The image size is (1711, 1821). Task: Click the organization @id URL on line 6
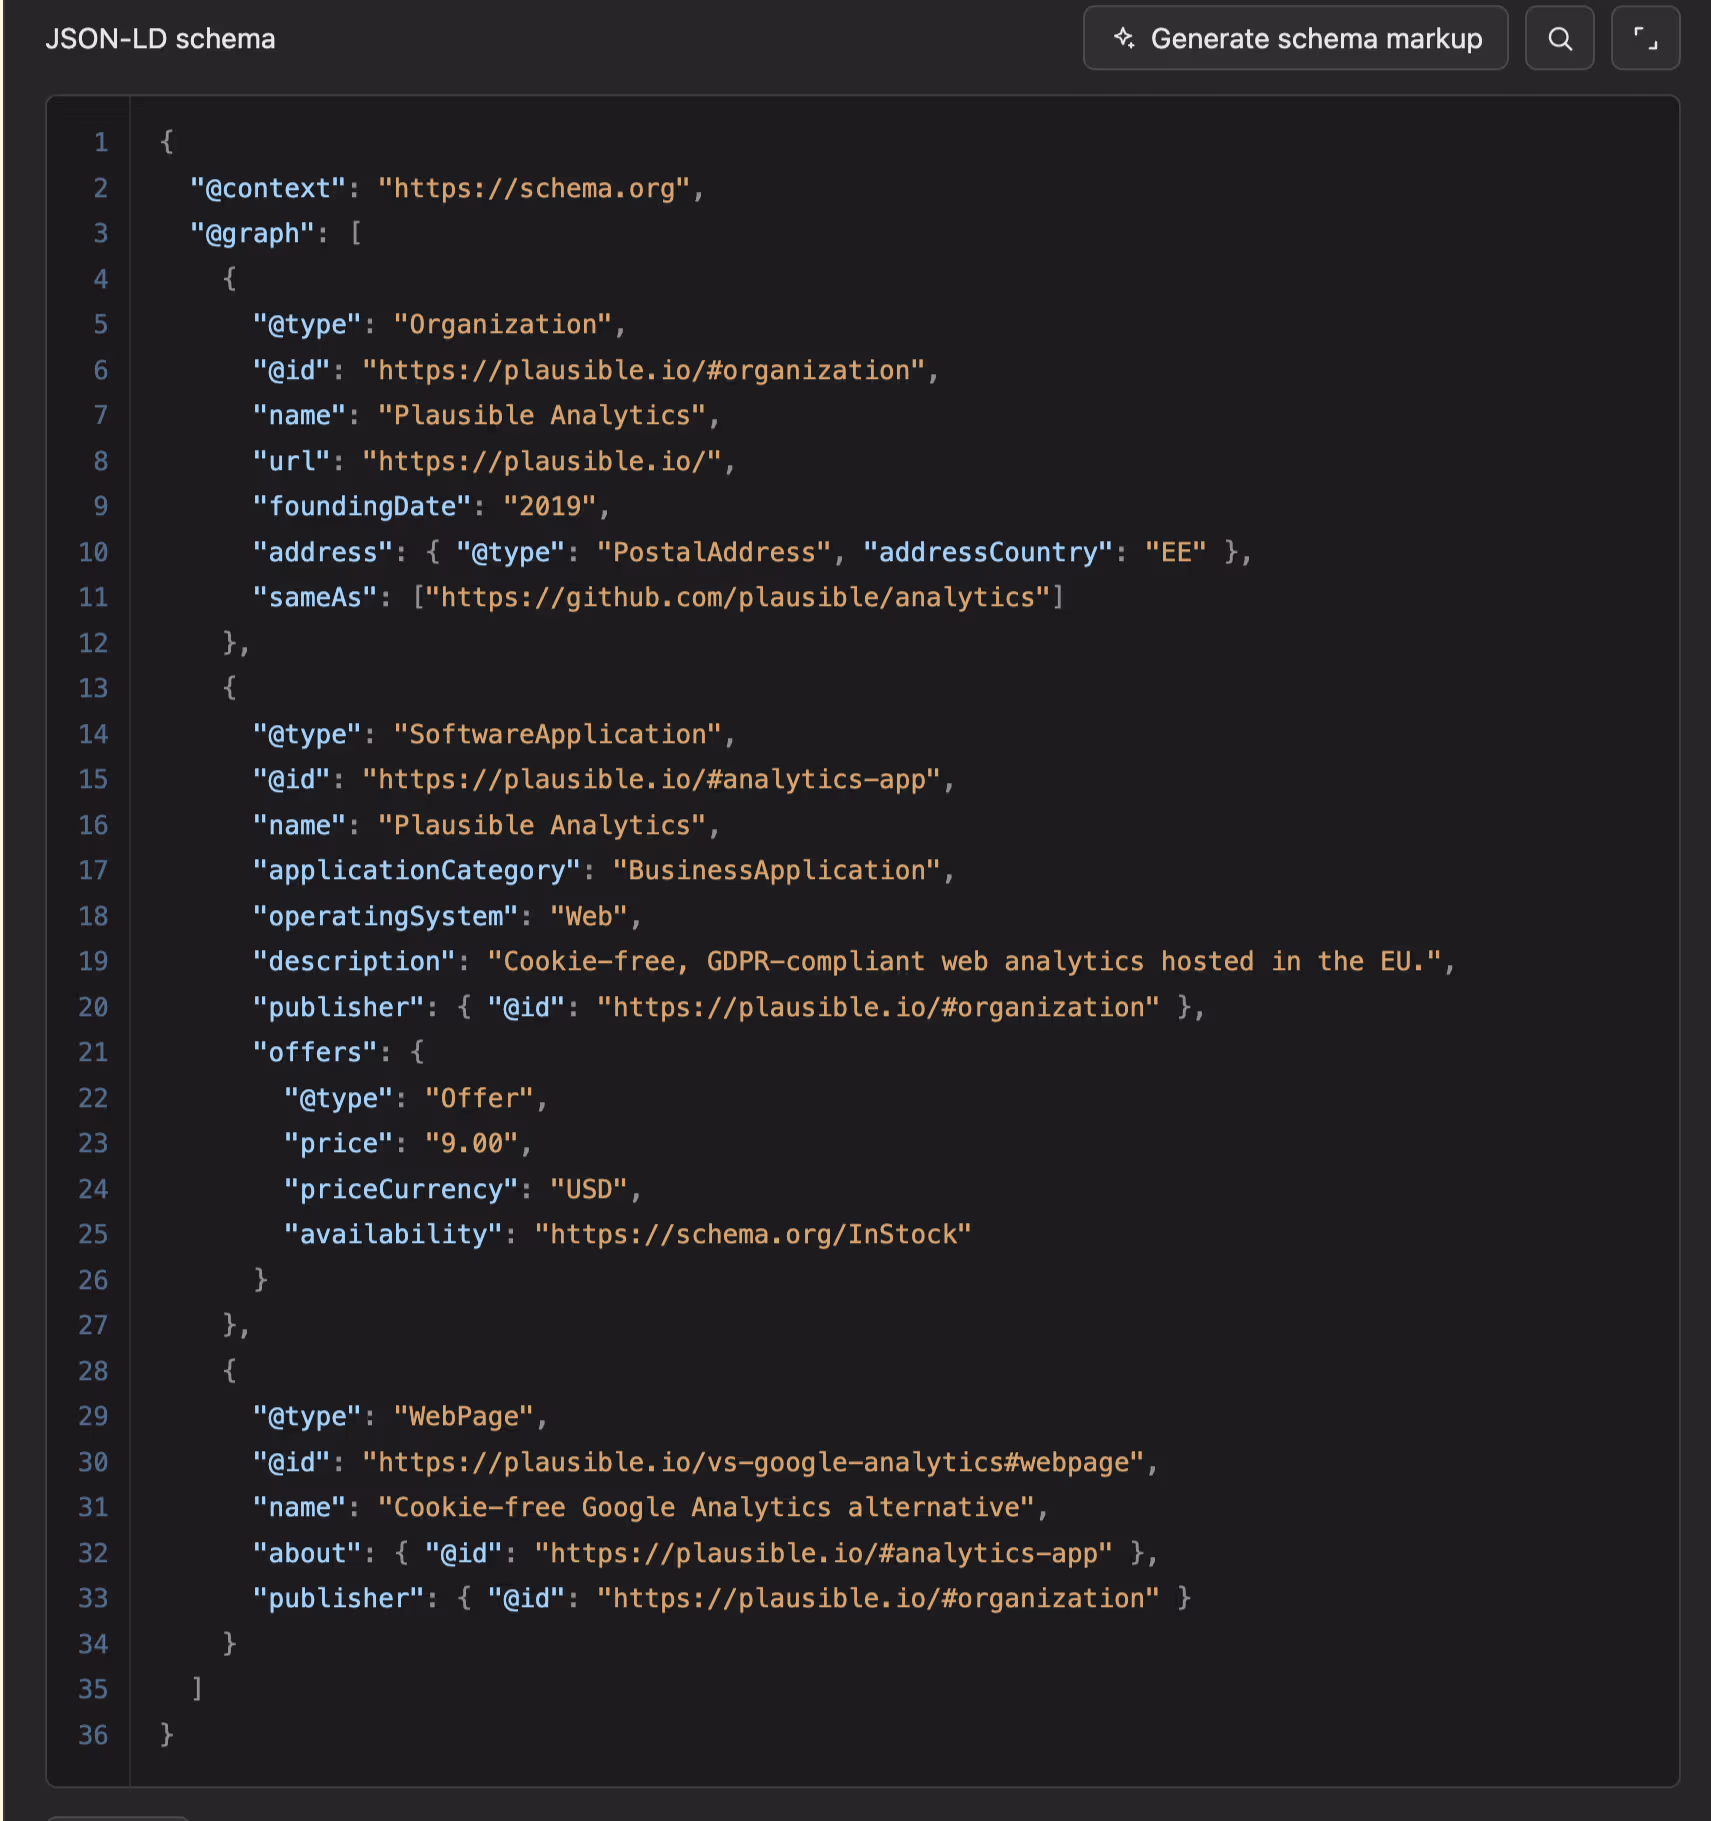coord(644,370)
